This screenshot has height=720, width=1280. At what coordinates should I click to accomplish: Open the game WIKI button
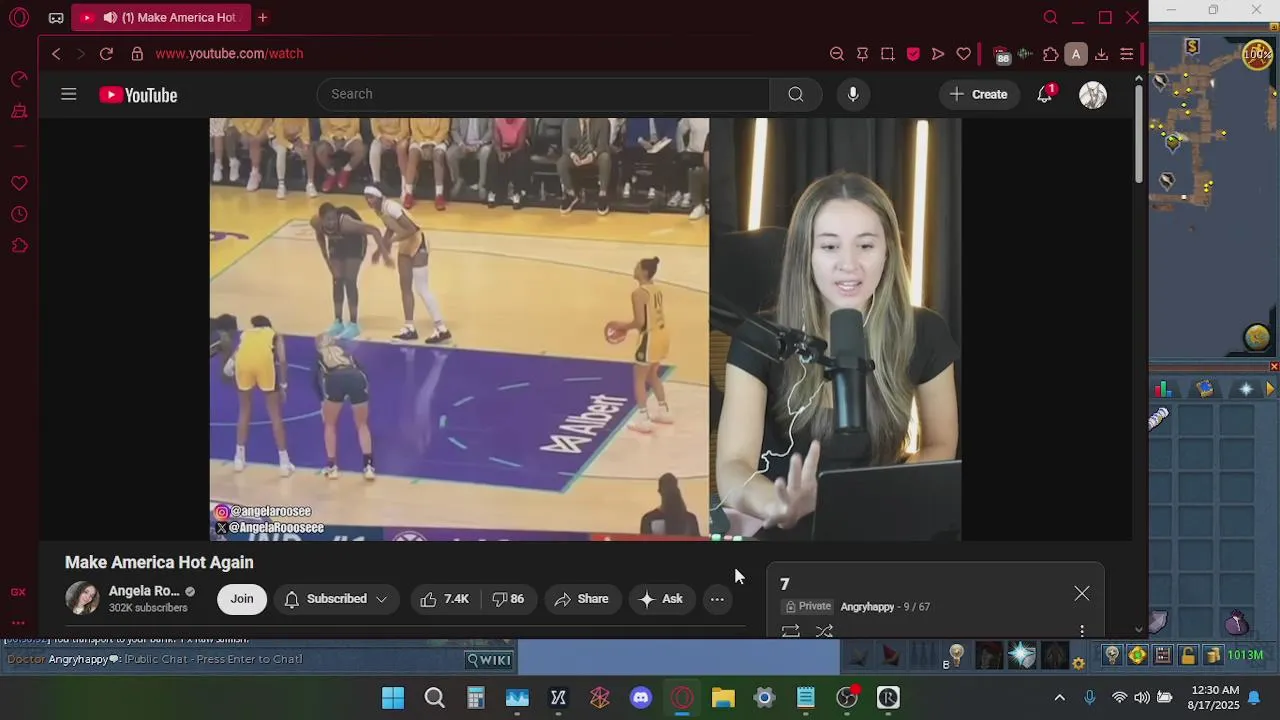[x=490, y=660]
